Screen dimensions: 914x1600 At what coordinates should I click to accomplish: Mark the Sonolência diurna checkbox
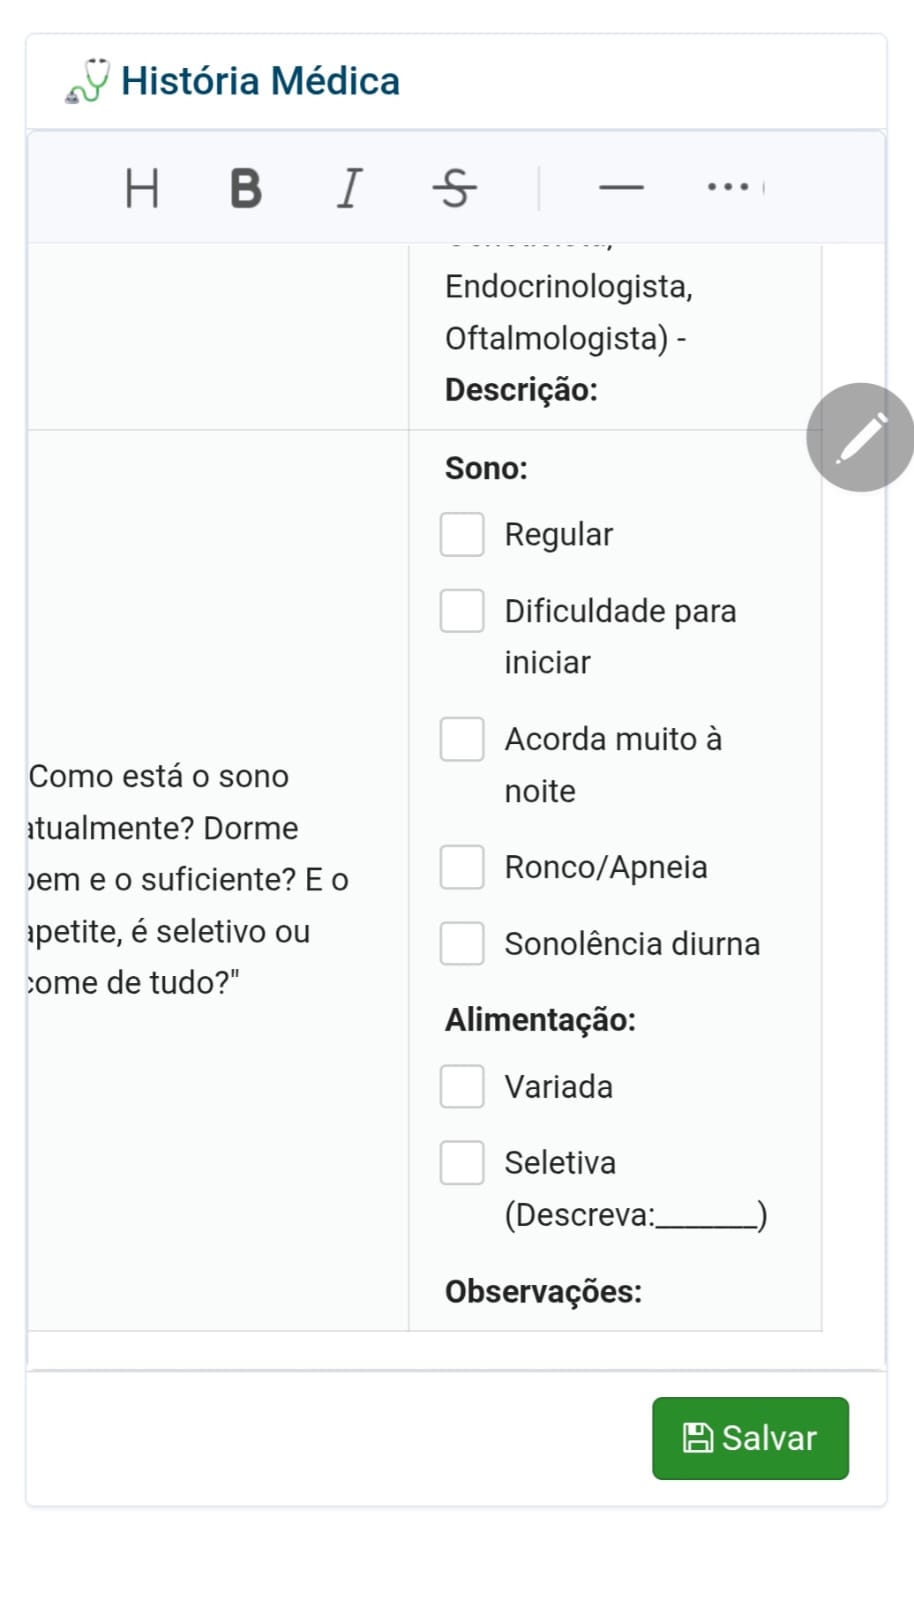click(x=462, y=943)
